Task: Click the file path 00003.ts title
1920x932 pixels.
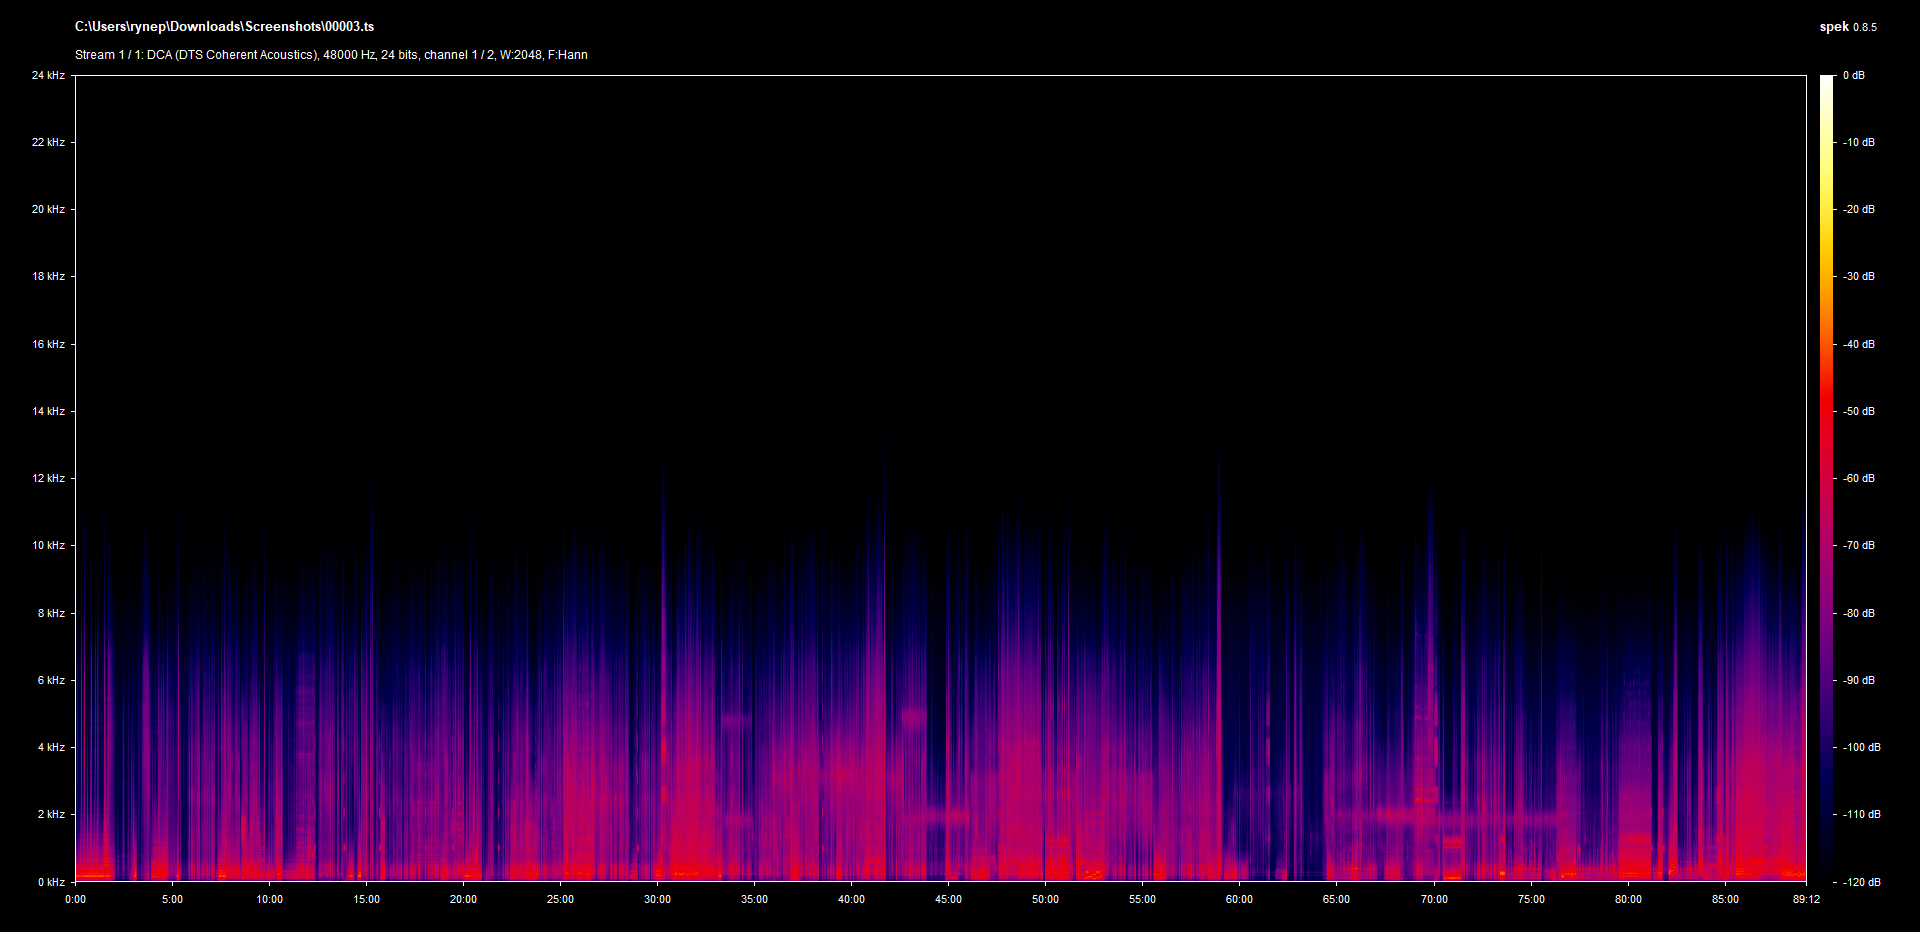Action: 224,27
